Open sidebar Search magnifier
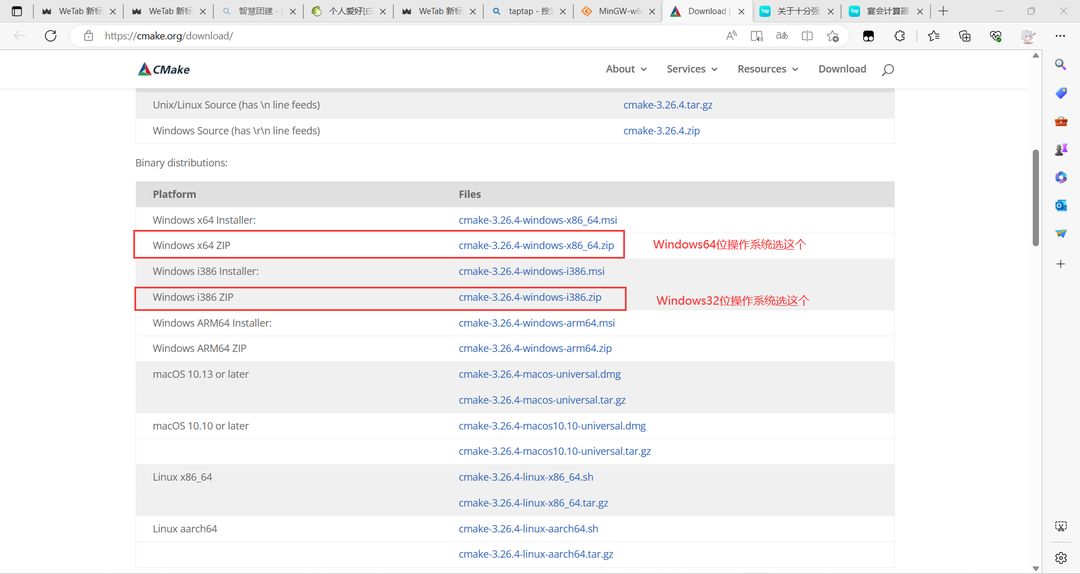This screenshot has height=574, width=1080. coord(1061,64)
